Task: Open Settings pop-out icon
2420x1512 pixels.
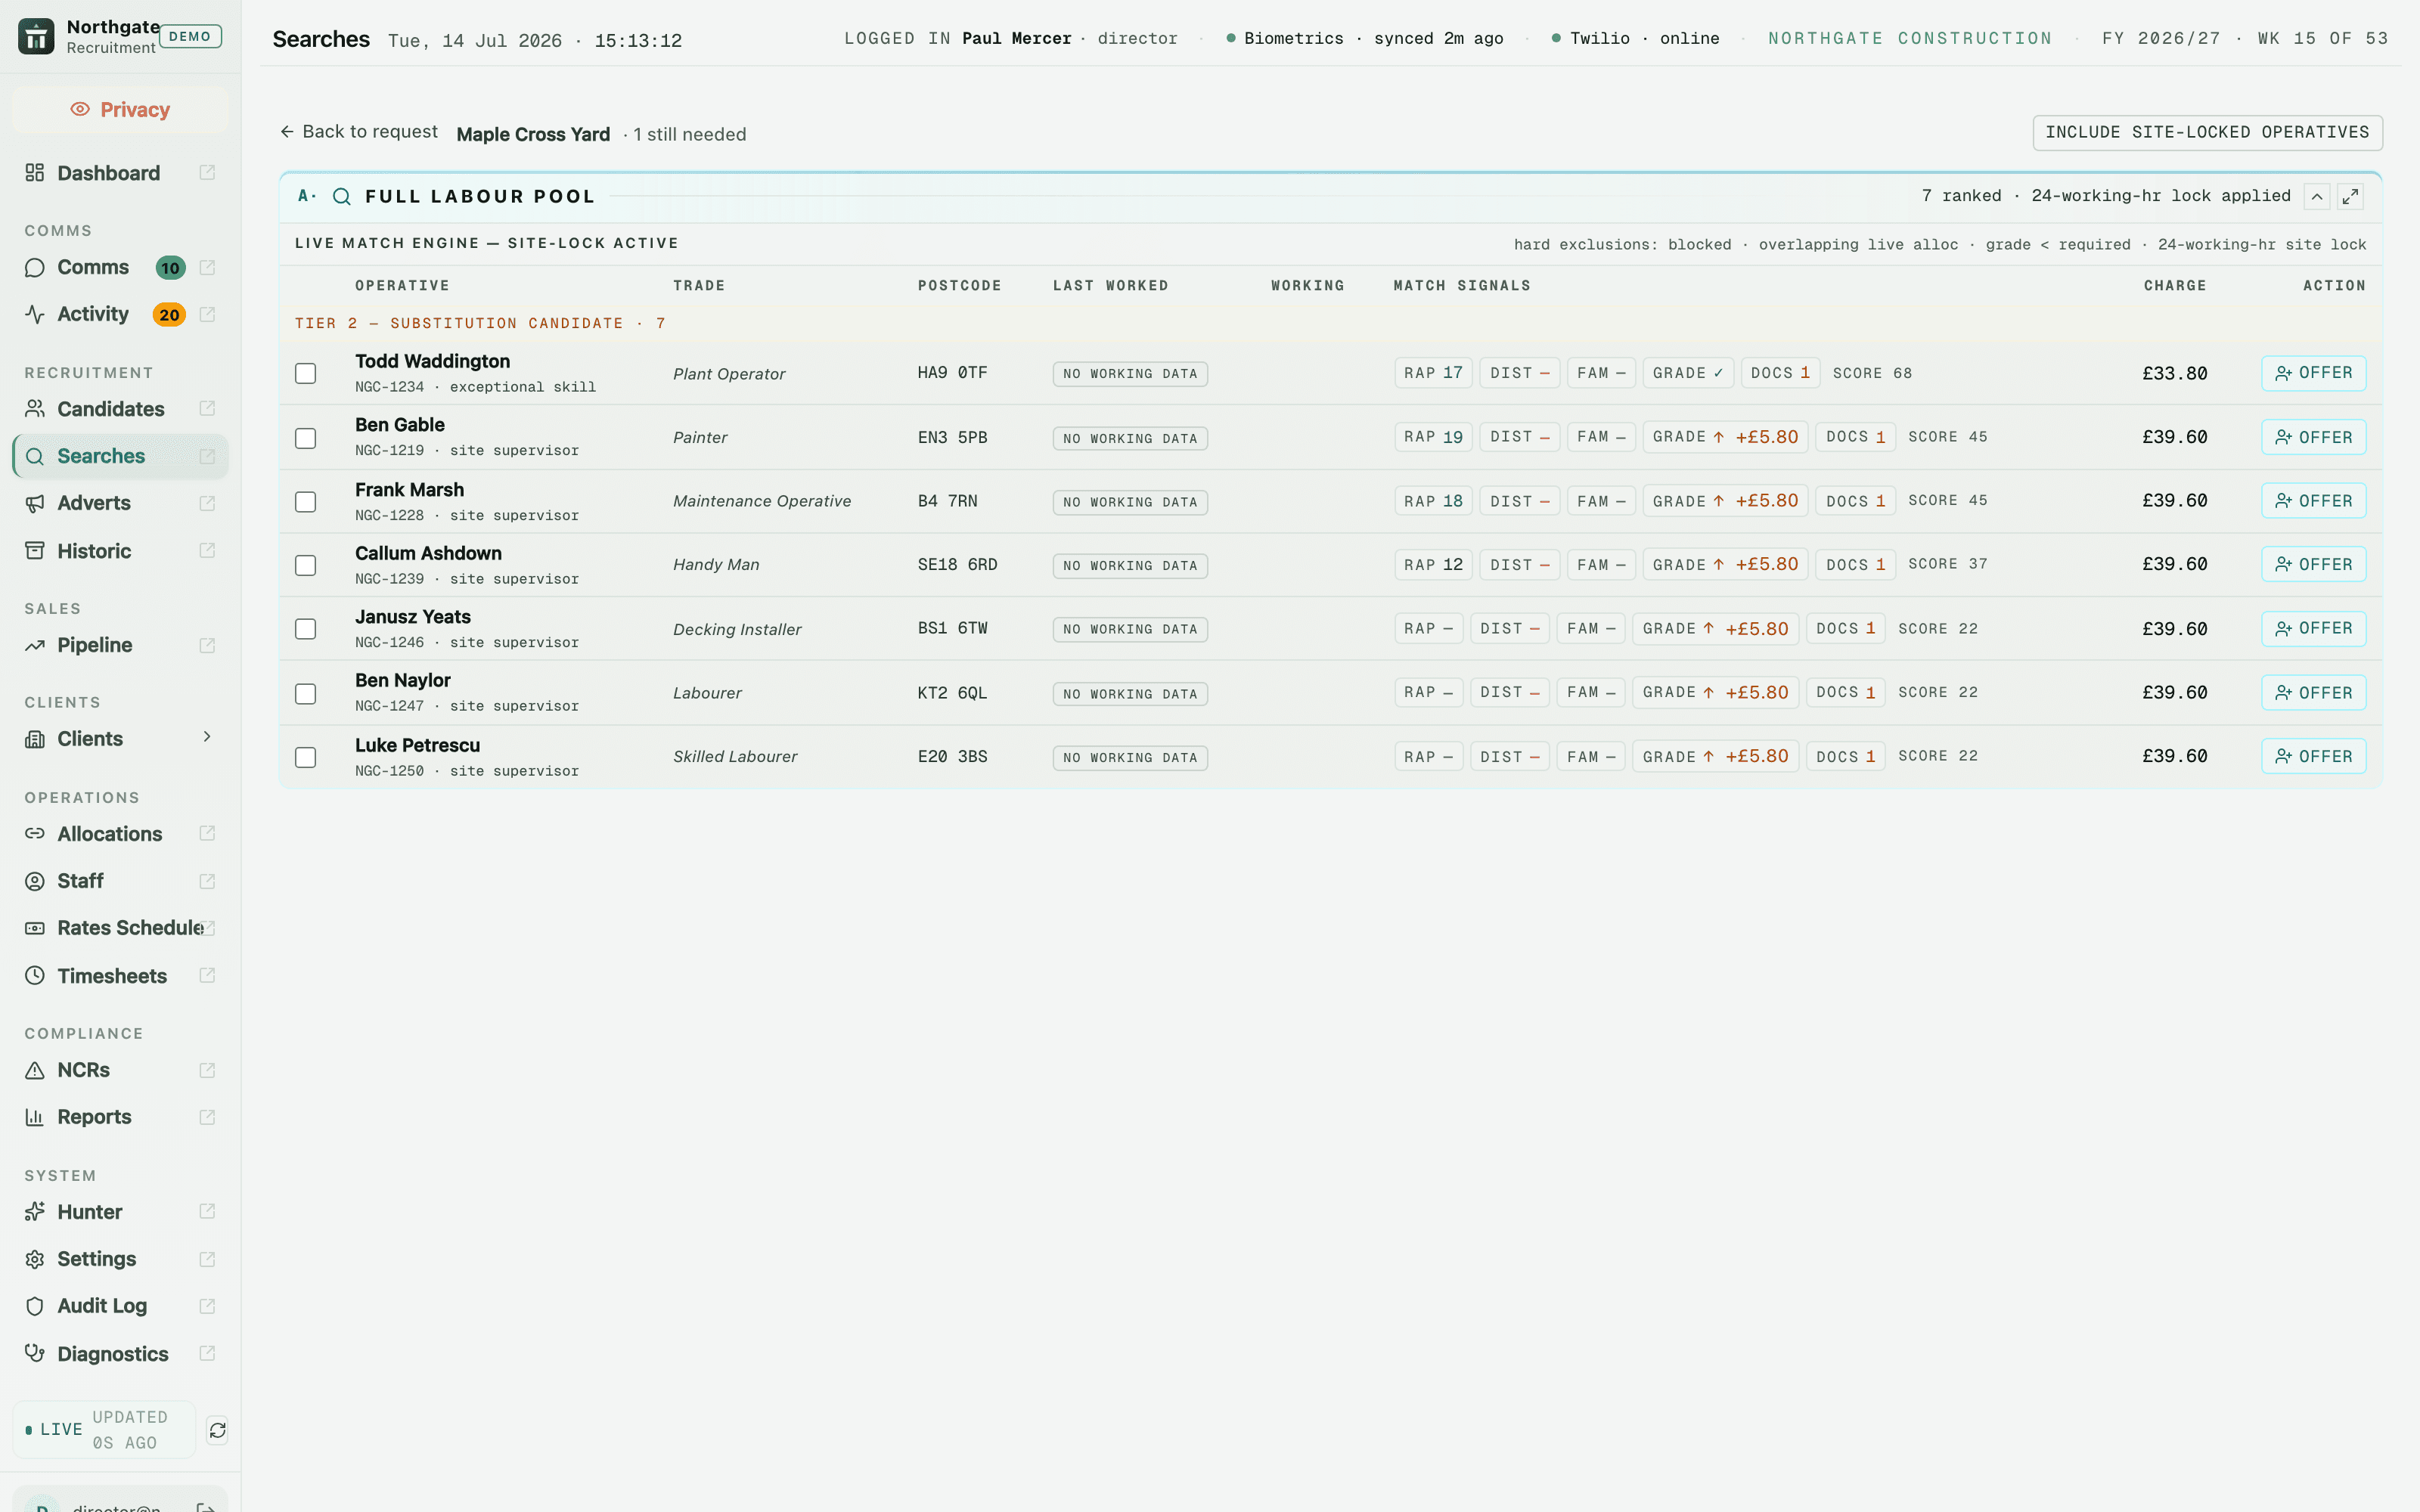Action: (x=207, y=1259)
